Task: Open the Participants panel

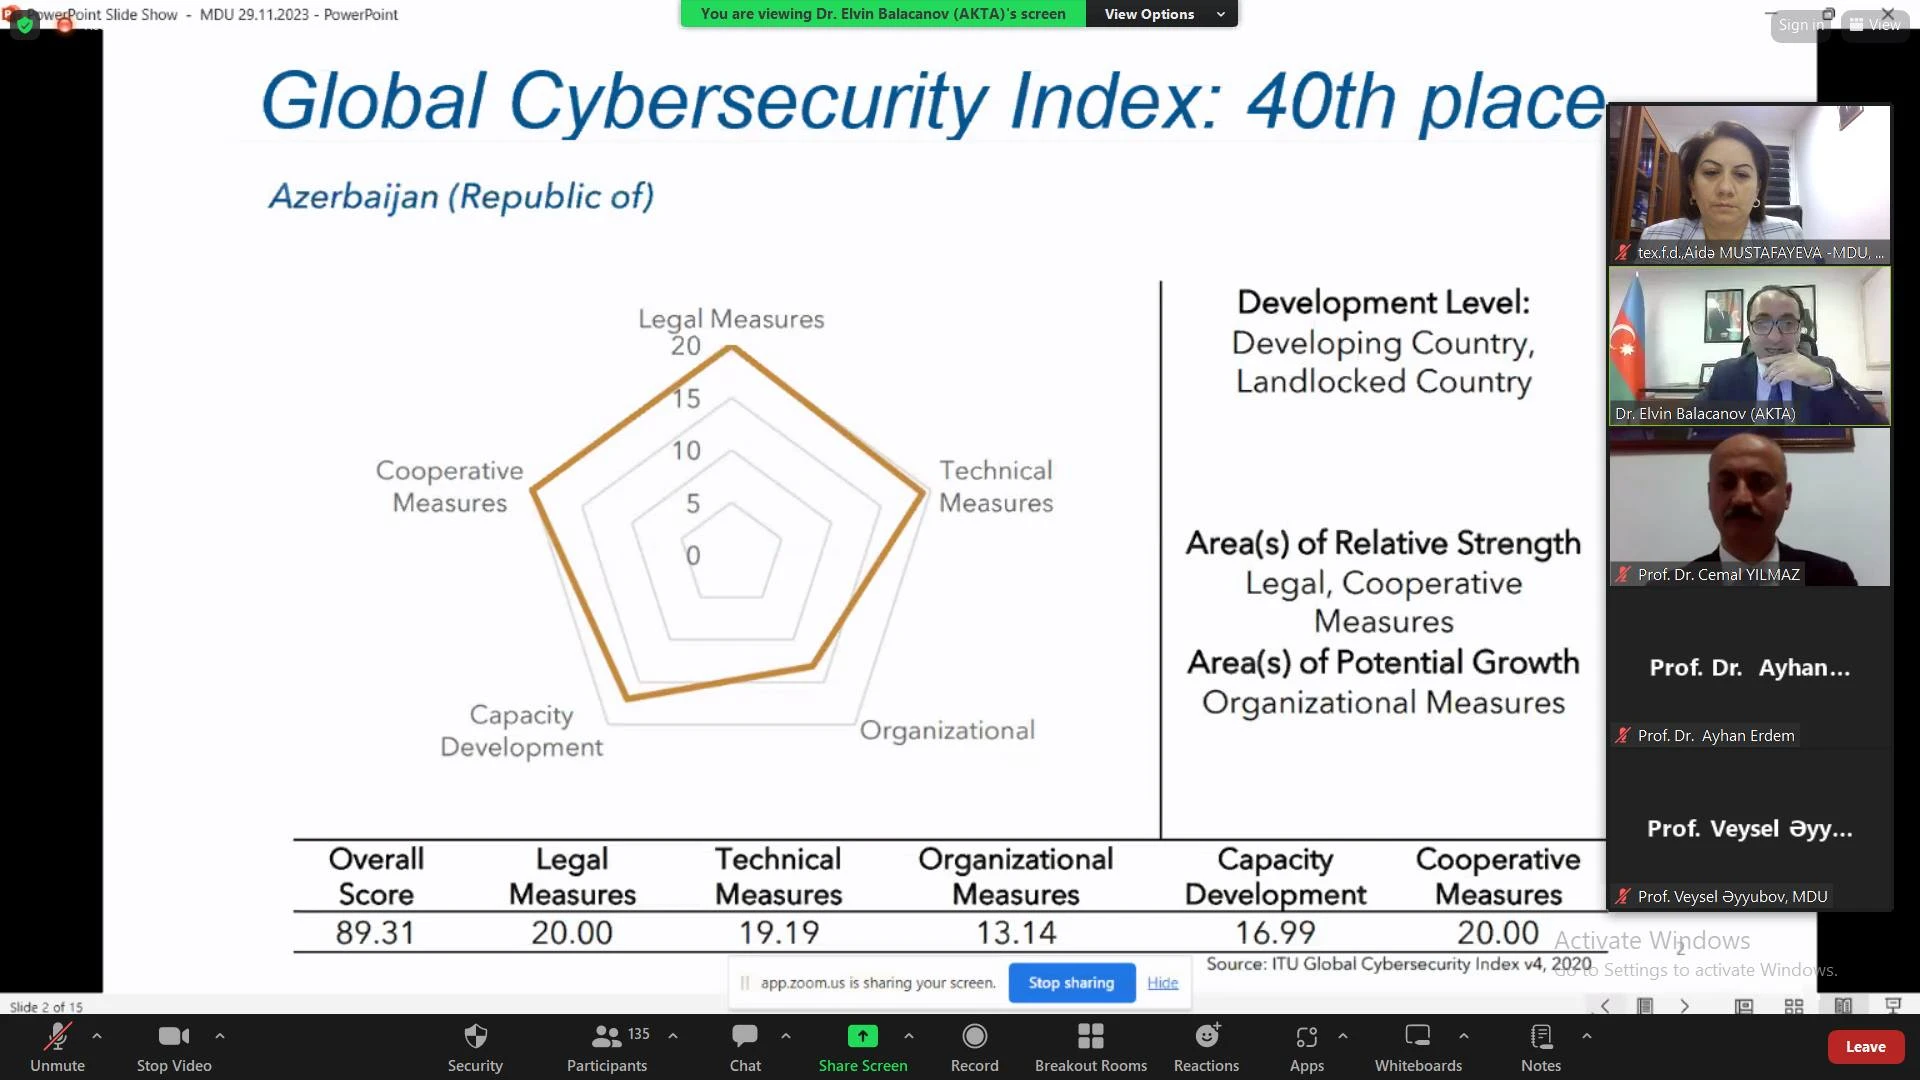Action: [607, 1047]
